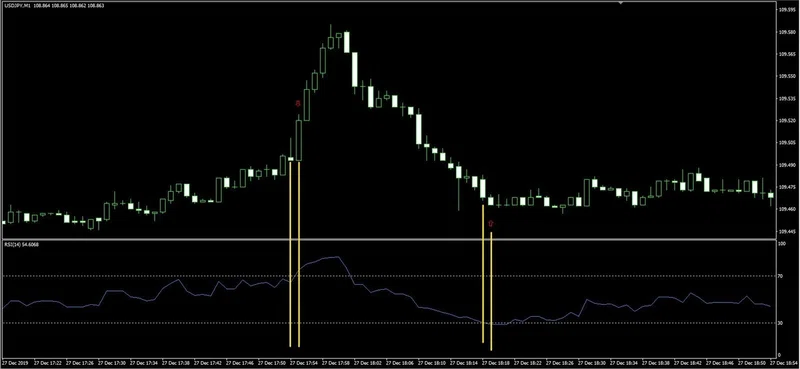
Task: Click the 27 Dec 18:30 time label
Action: click(591, 363)
